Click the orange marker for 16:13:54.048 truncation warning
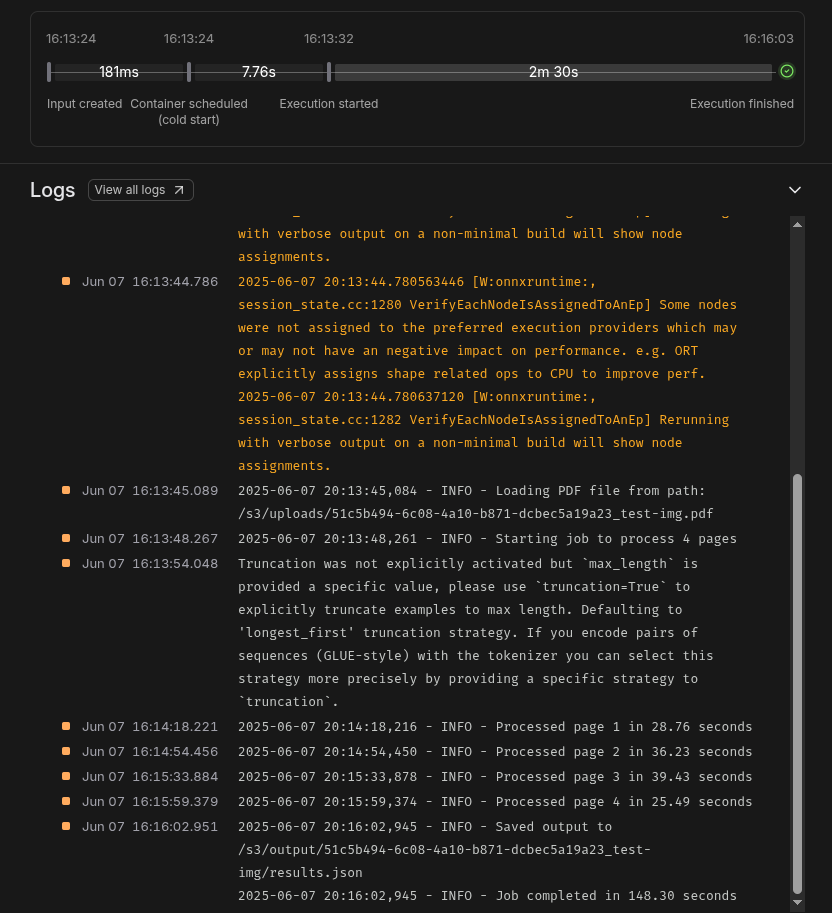 [66, 563]
